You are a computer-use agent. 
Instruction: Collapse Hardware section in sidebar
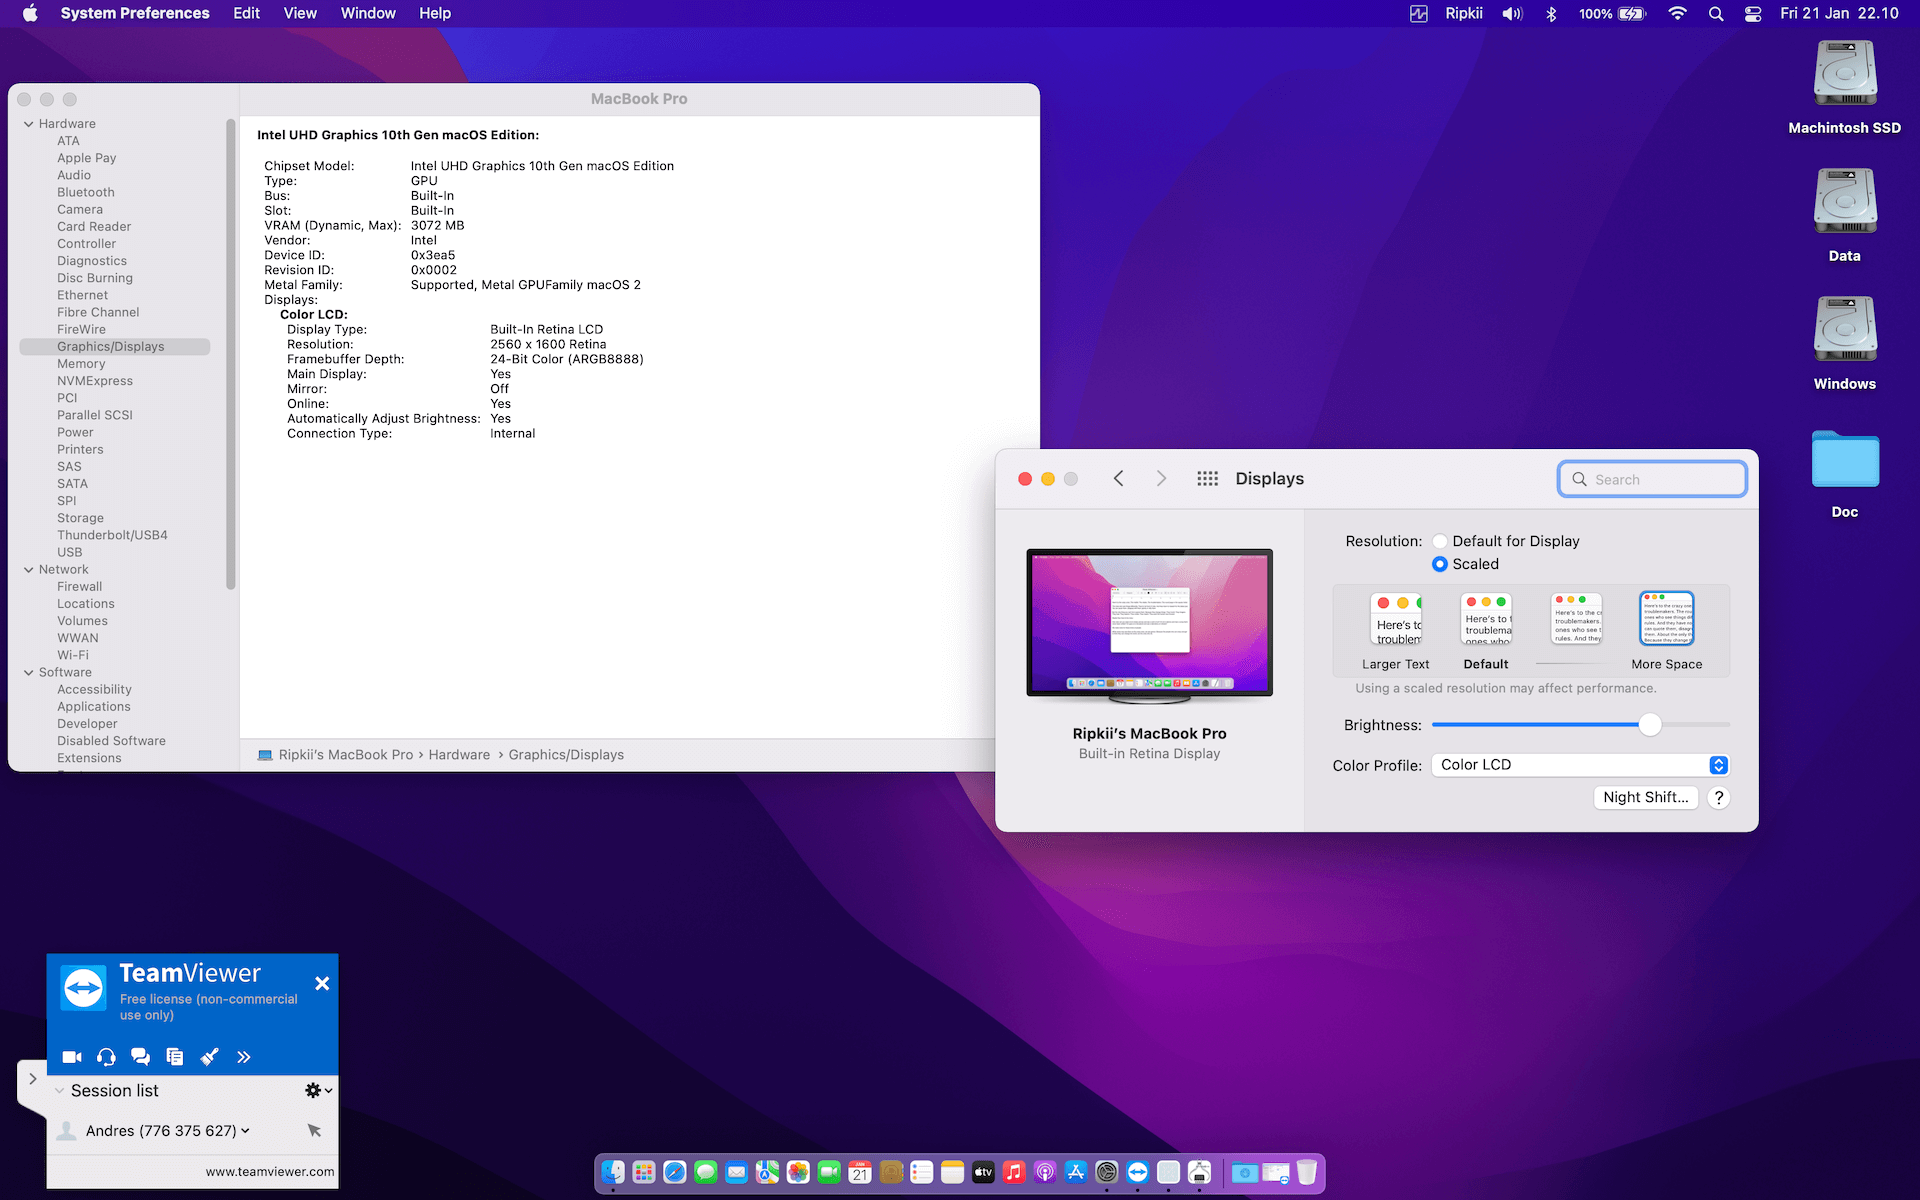[29, 124]
